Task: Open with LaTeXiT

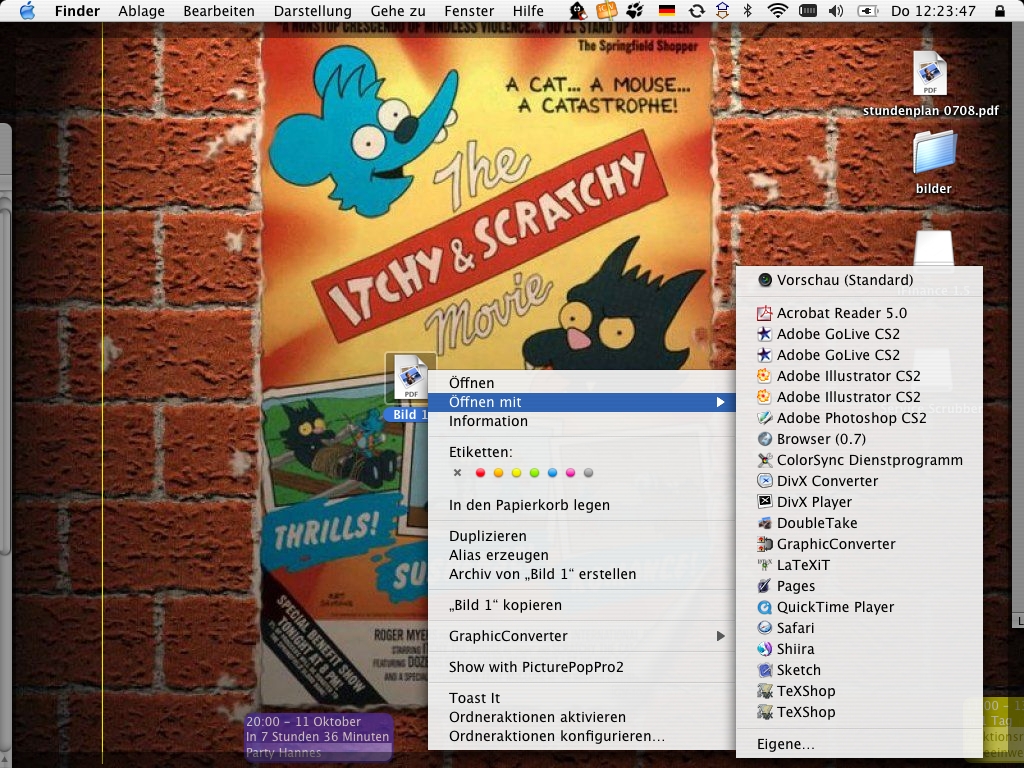Action: [x=859, y=565]
